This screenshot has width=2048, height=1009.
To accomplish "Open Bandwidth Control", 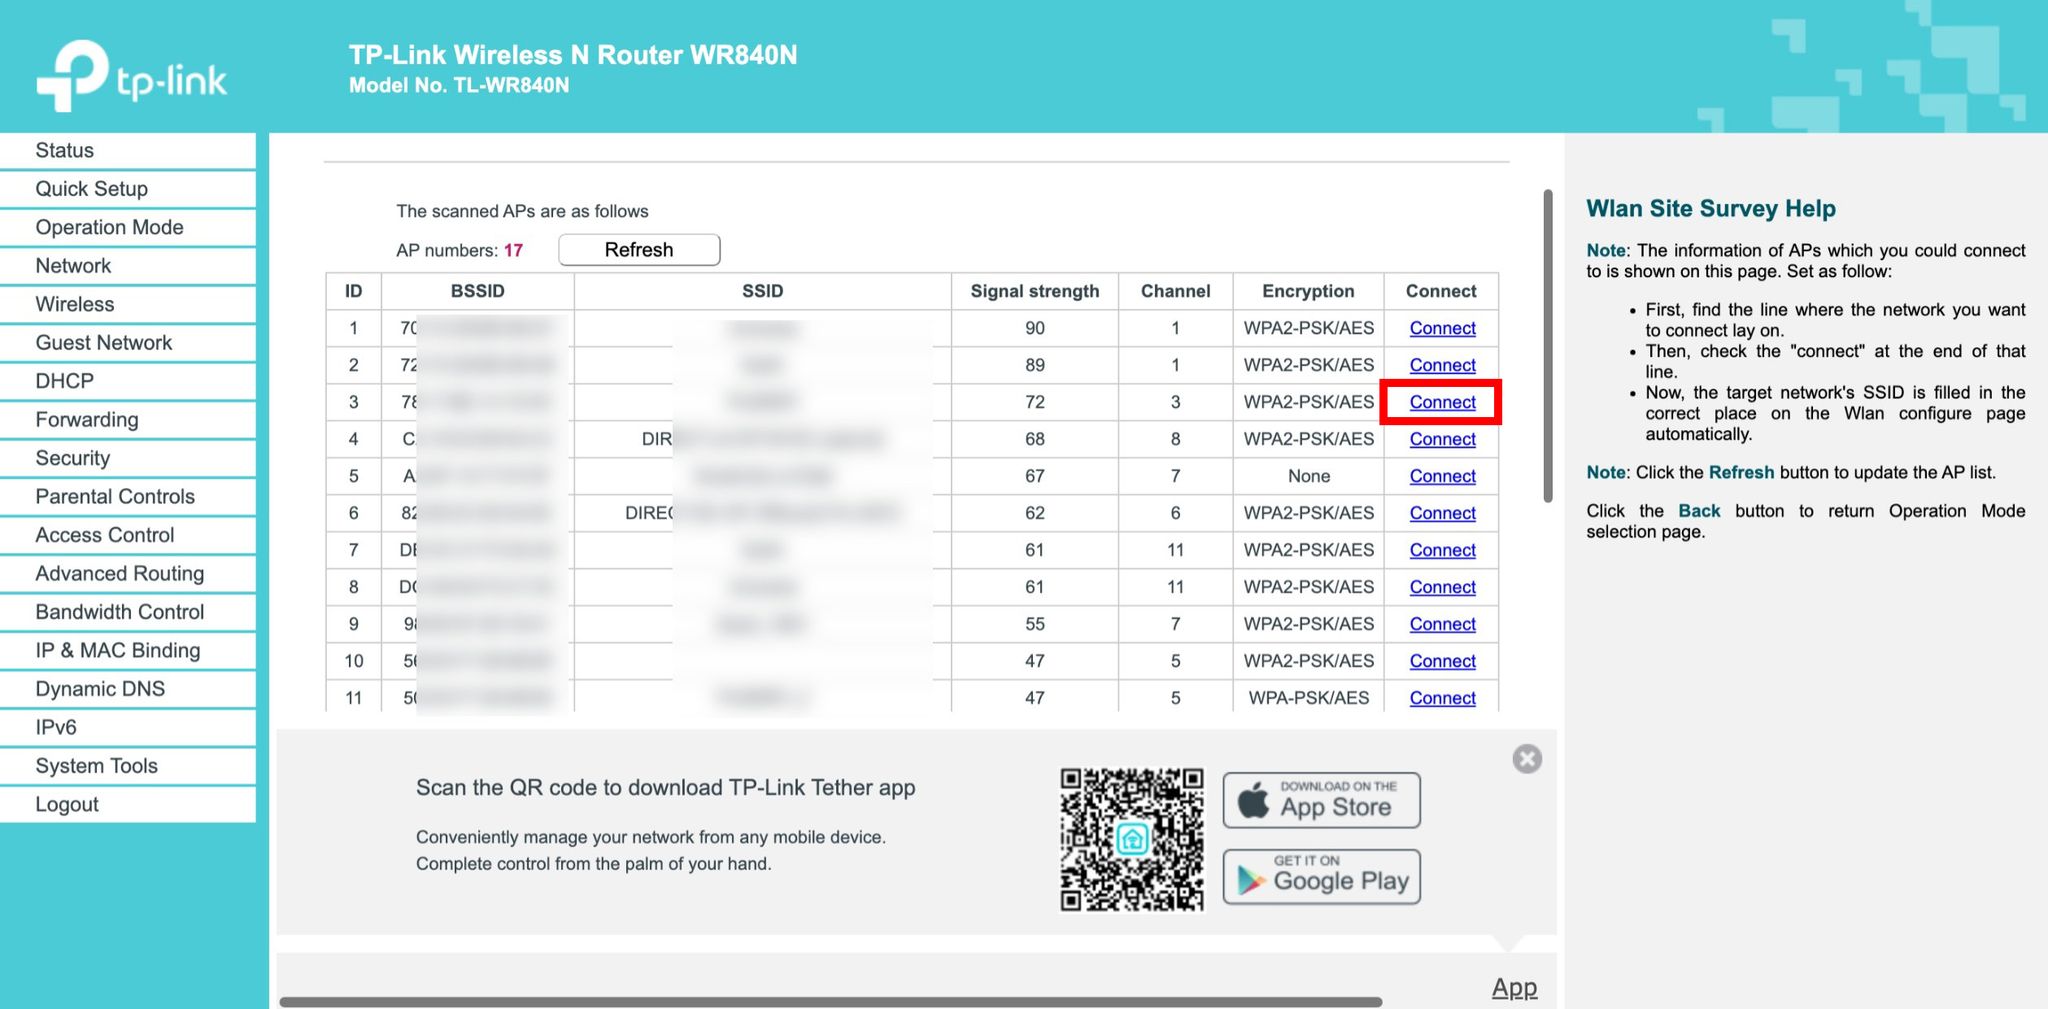I will 128,612.
